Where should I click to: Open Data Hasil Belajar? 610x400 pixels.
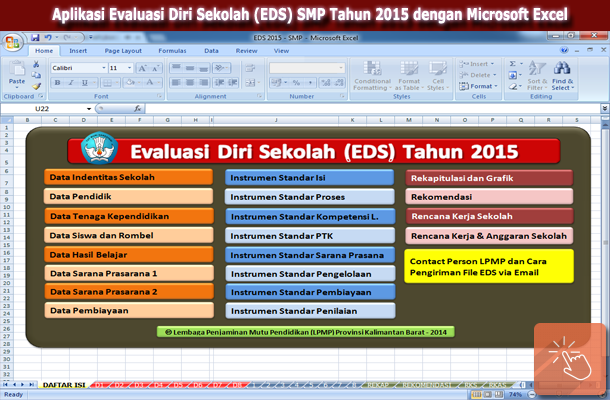(129, 254)
